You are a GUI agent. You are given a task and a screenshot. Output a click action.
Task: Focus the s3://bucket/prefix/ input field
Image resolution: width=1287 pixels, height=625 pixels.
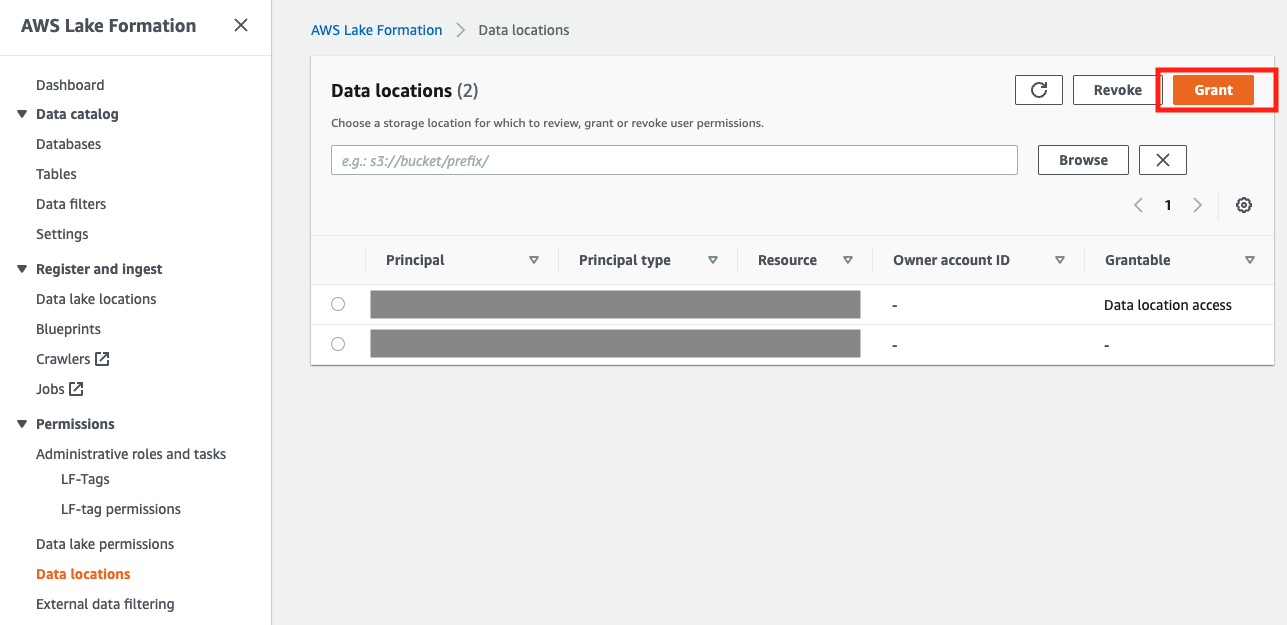674,160
